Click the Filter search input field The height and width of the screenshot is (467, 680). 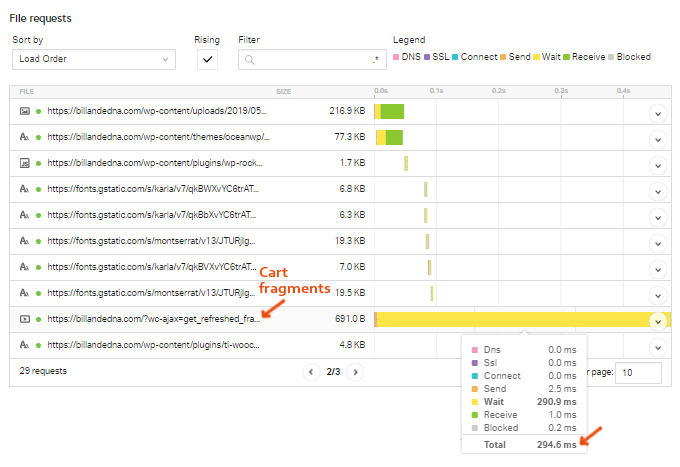(x=312, y=60)
